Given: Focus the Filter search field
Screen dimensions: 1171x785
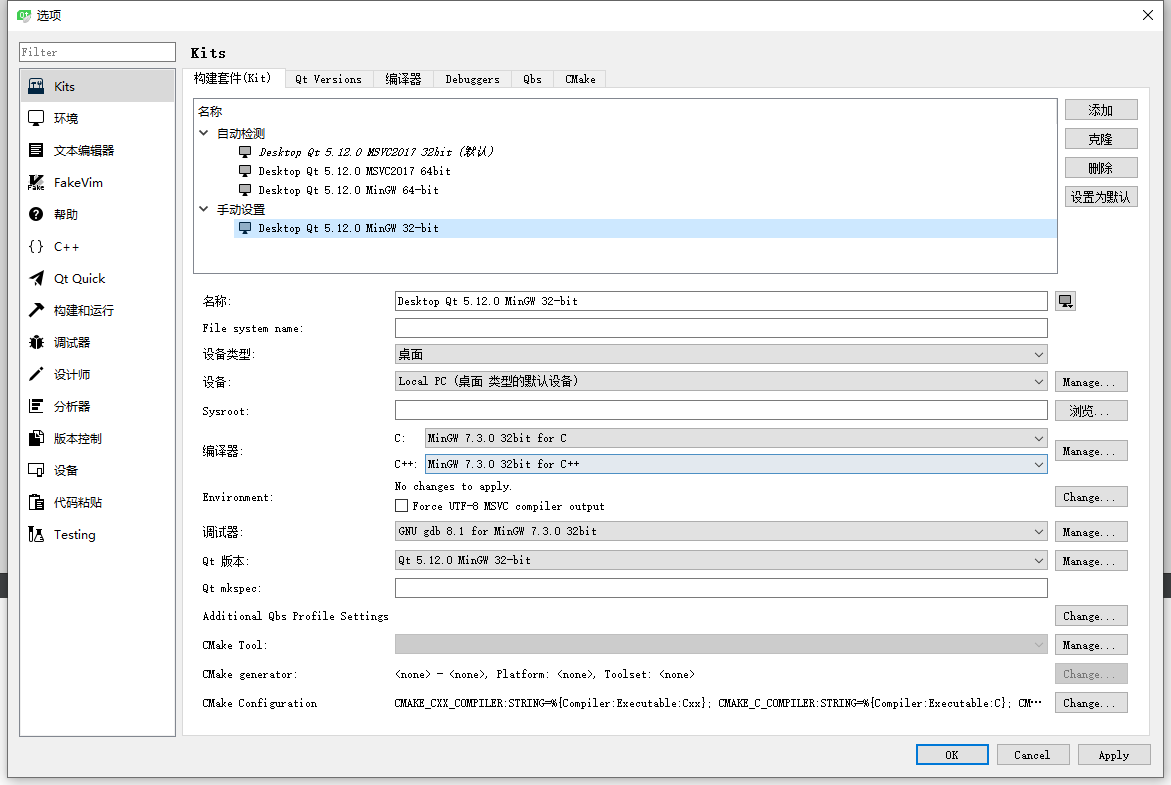Looking at the screenshot, I should point(97,52).
